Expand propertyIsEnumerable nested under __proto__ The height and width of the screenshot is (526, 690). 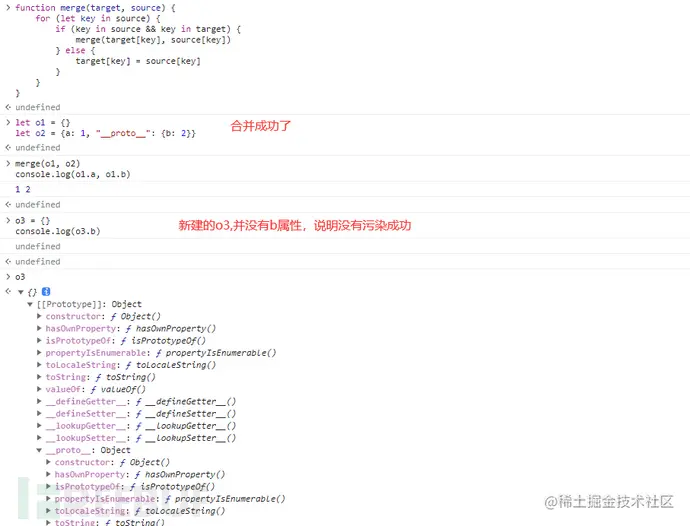coord(48,499)
